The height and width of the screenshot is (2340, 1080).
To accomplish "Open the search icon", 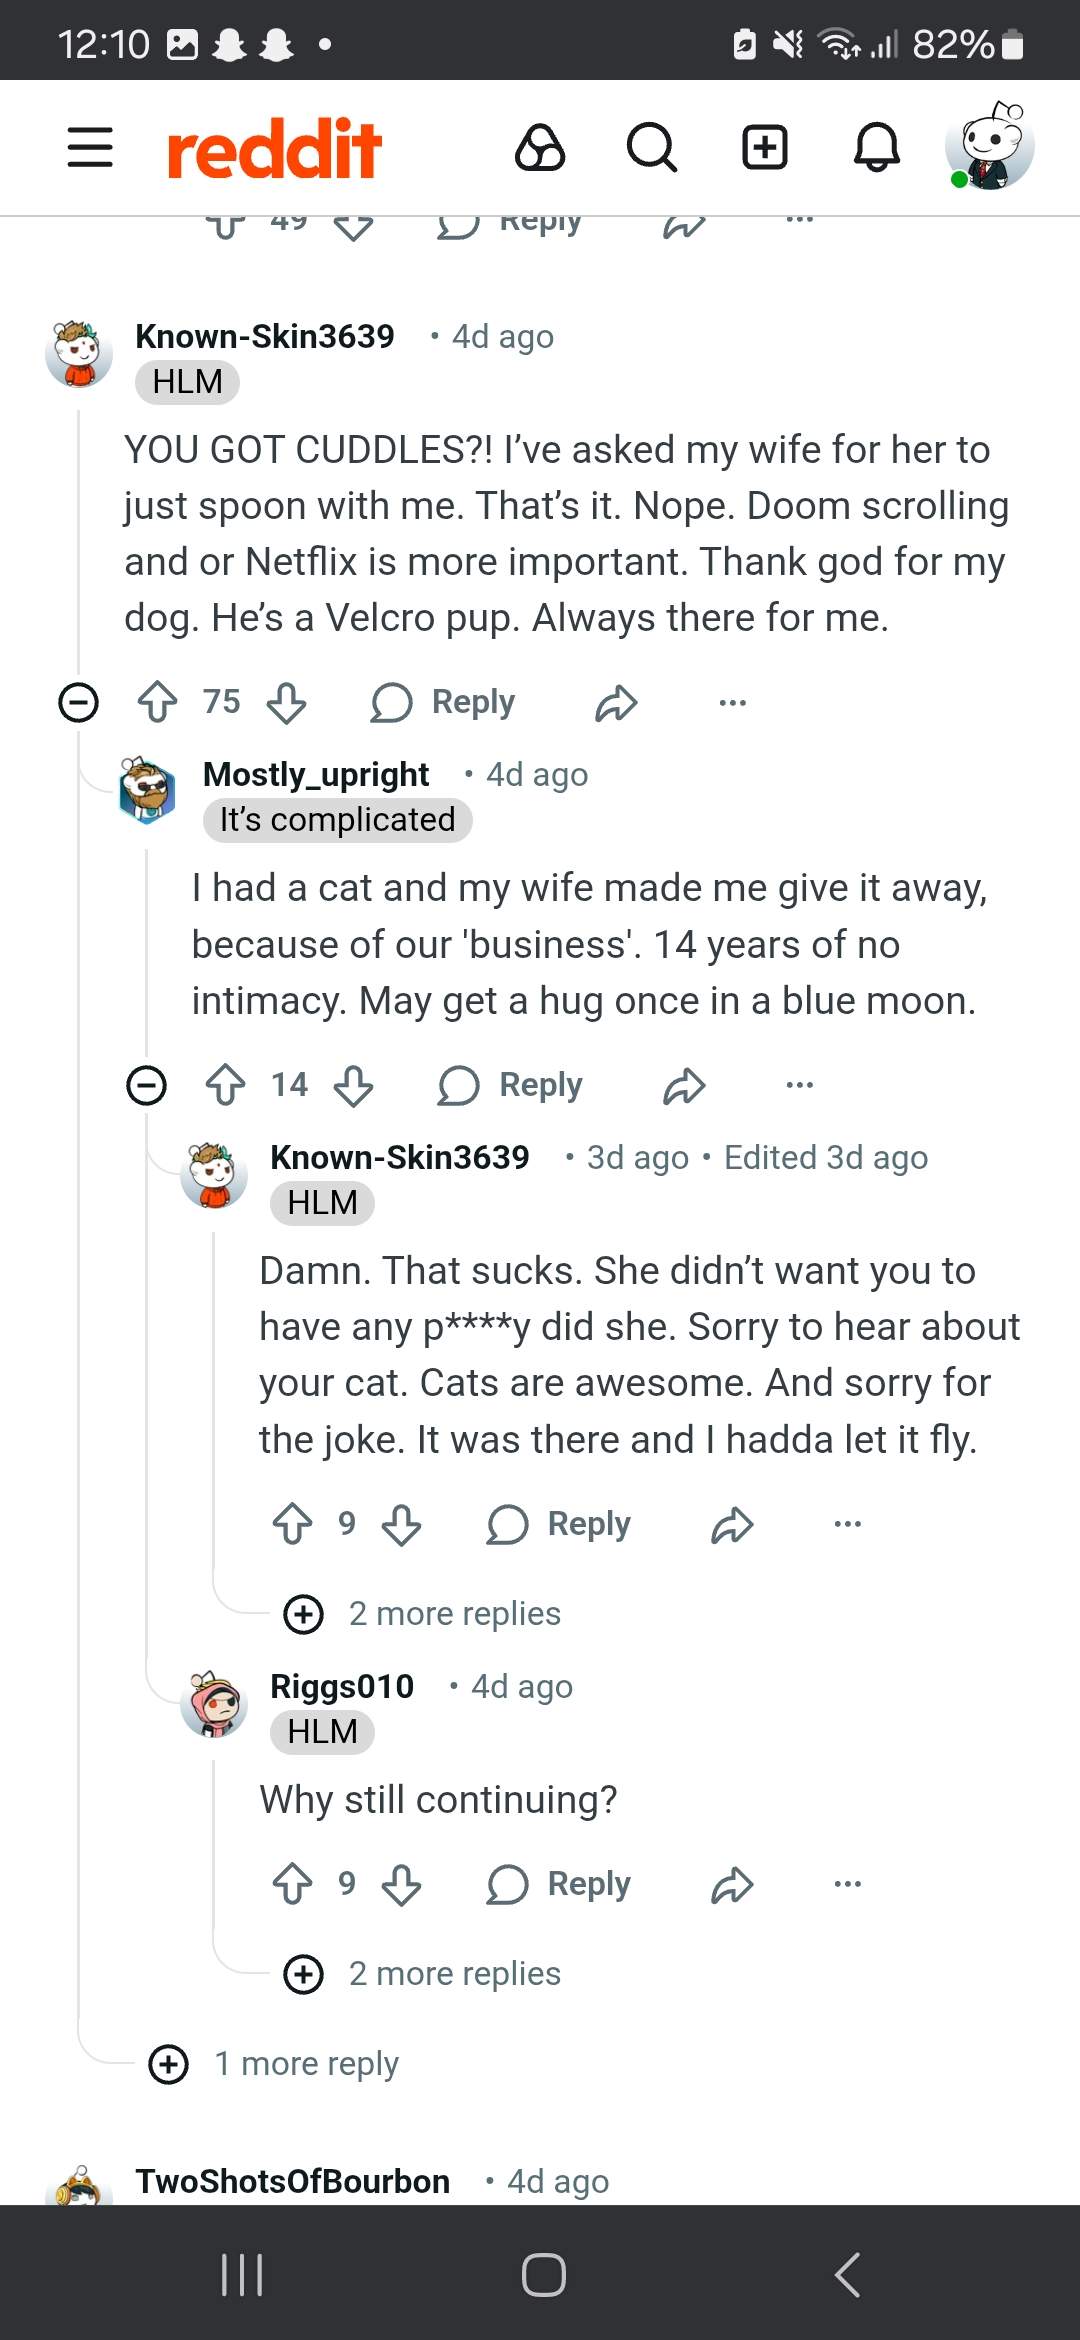I will (x=651, y=147).
